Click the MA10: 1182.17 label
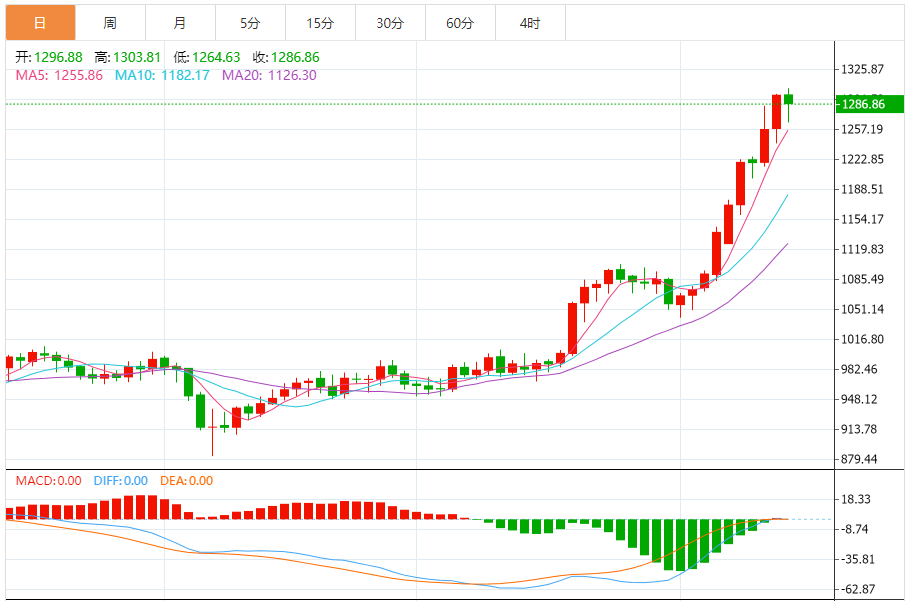 pyautogui.click(x=162, y=75)
